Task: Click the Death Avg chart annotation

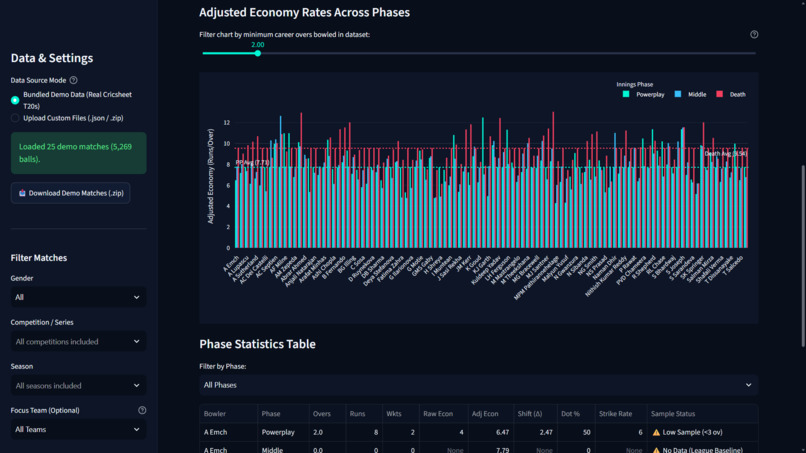Action: [725, 154]
